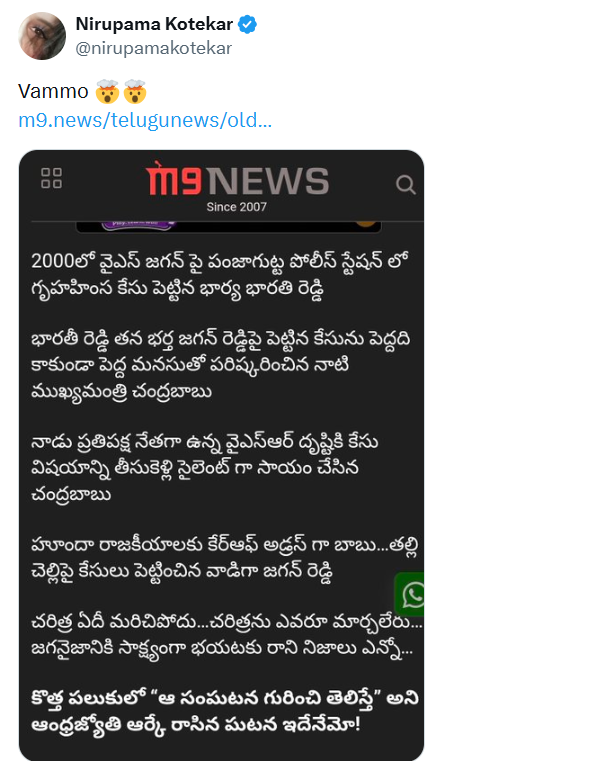Open Nirupama Kotekar's profile avatar
This screenshot has width=614, height=761.
pos(42,36)
